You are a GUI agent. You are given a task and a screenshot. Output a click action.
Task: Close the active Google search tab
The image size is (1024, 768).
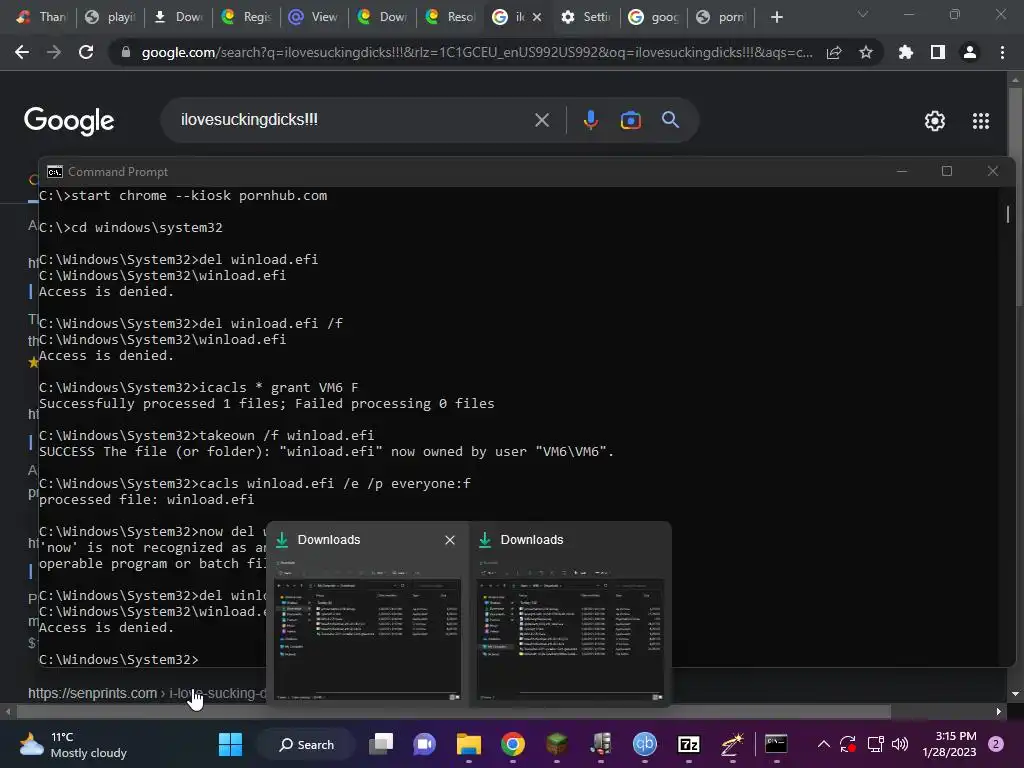(537, 17)
